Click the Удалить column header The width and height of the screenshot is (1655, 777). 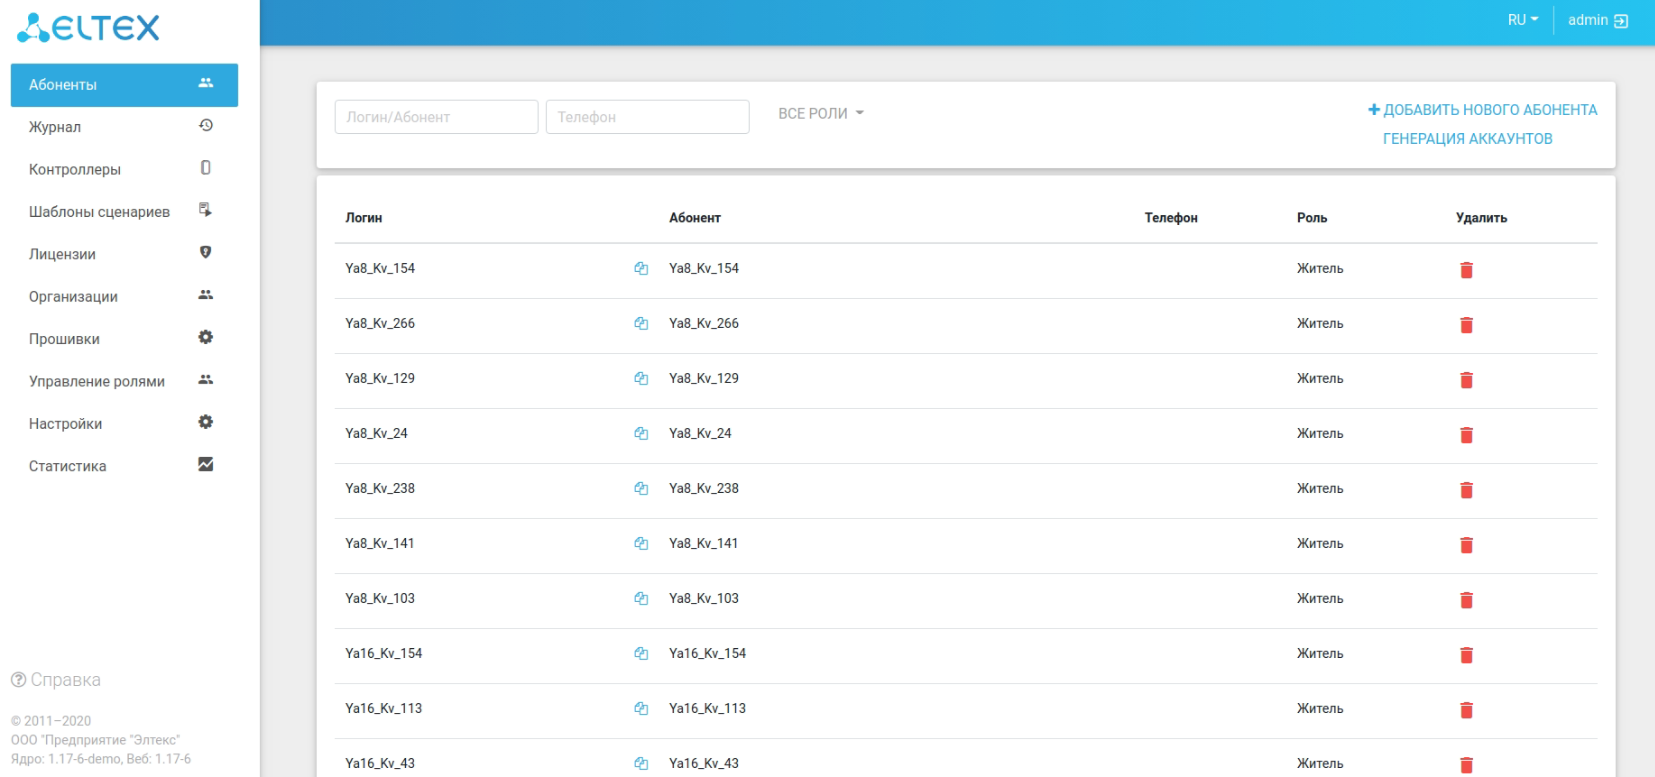click(1482, 218)
